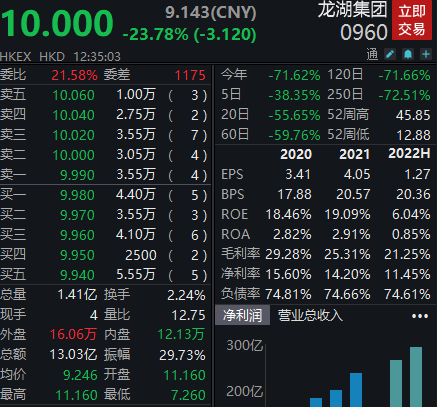Click the HKEX exchange label
This screenshot has height=407, width=437.
coord(16,57)
